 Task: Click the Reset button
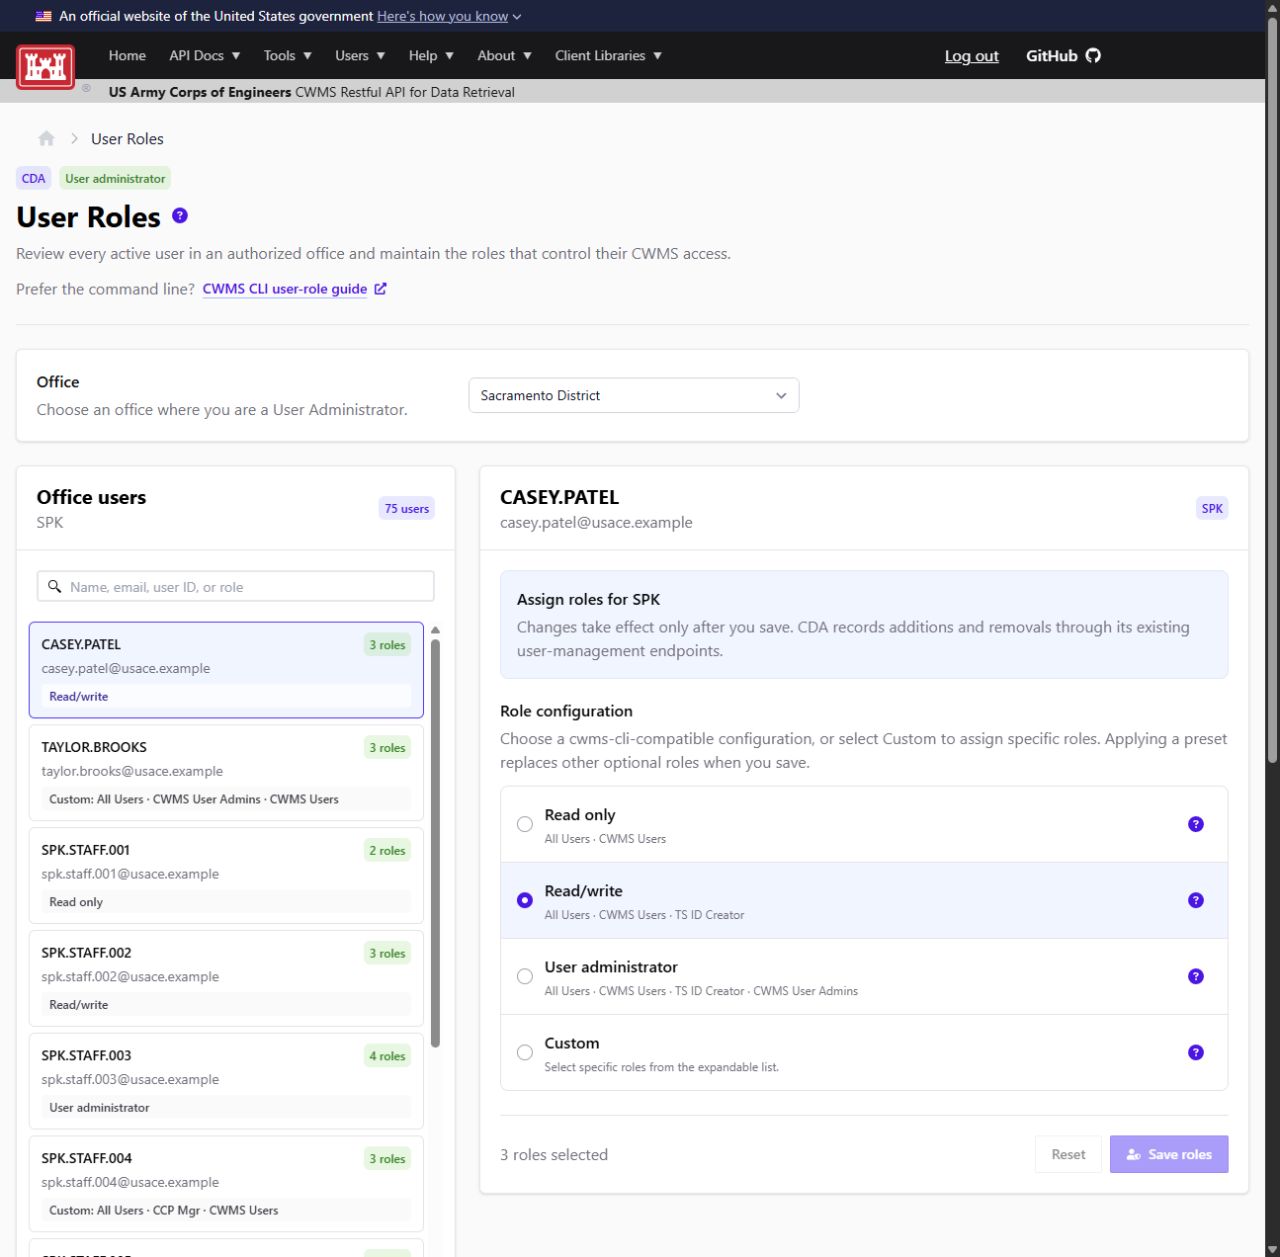click(x=1068, y=1154)
